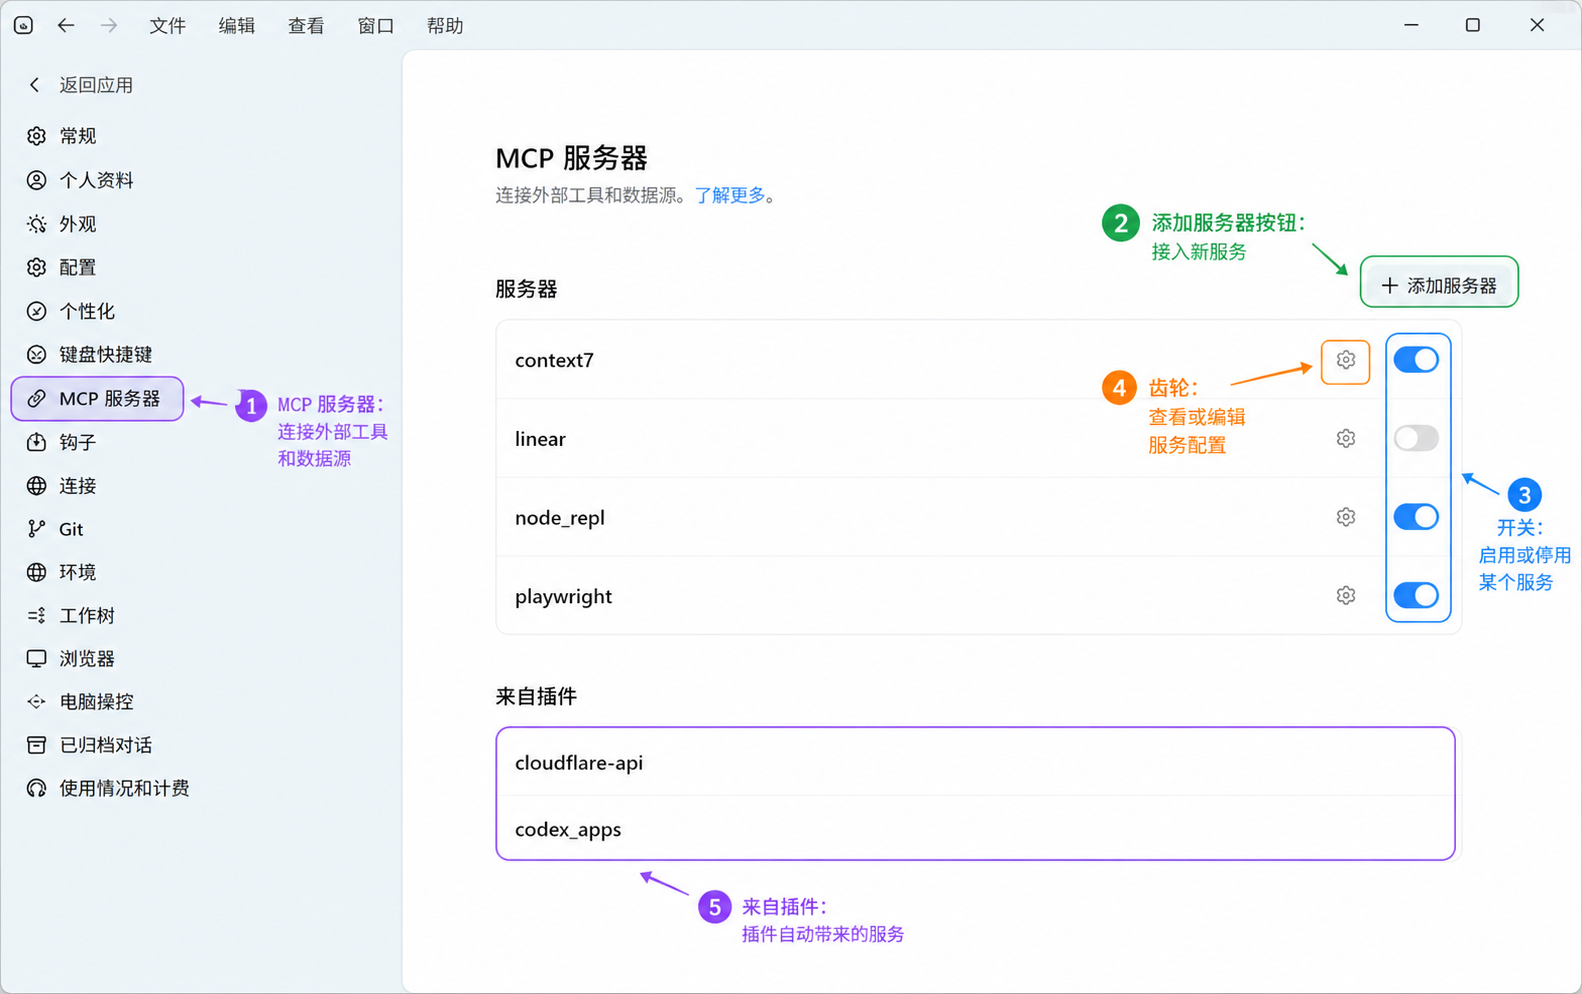Screen dimensions: 1582x994
Task: Disable the playwright server toggle
Action: point(1416,595)
